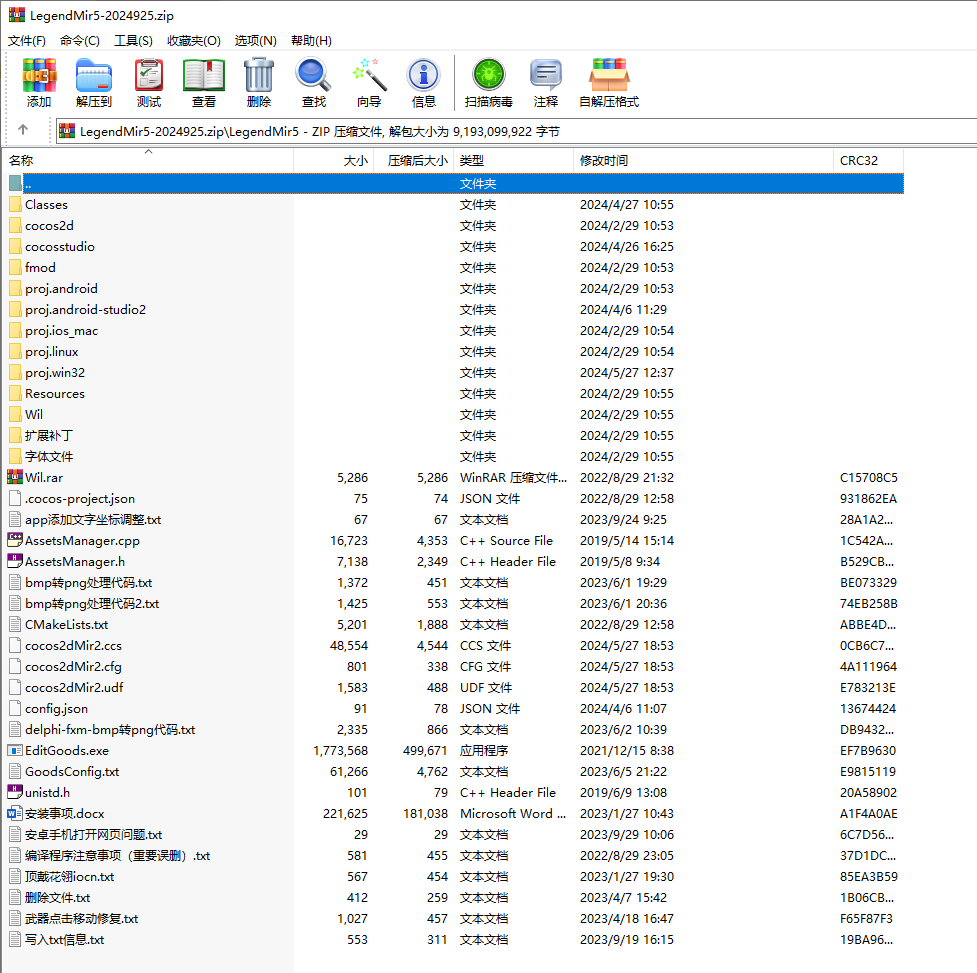977x973 pixels.
Task: Open the 工具(S) menu
Action: [133, 40]
